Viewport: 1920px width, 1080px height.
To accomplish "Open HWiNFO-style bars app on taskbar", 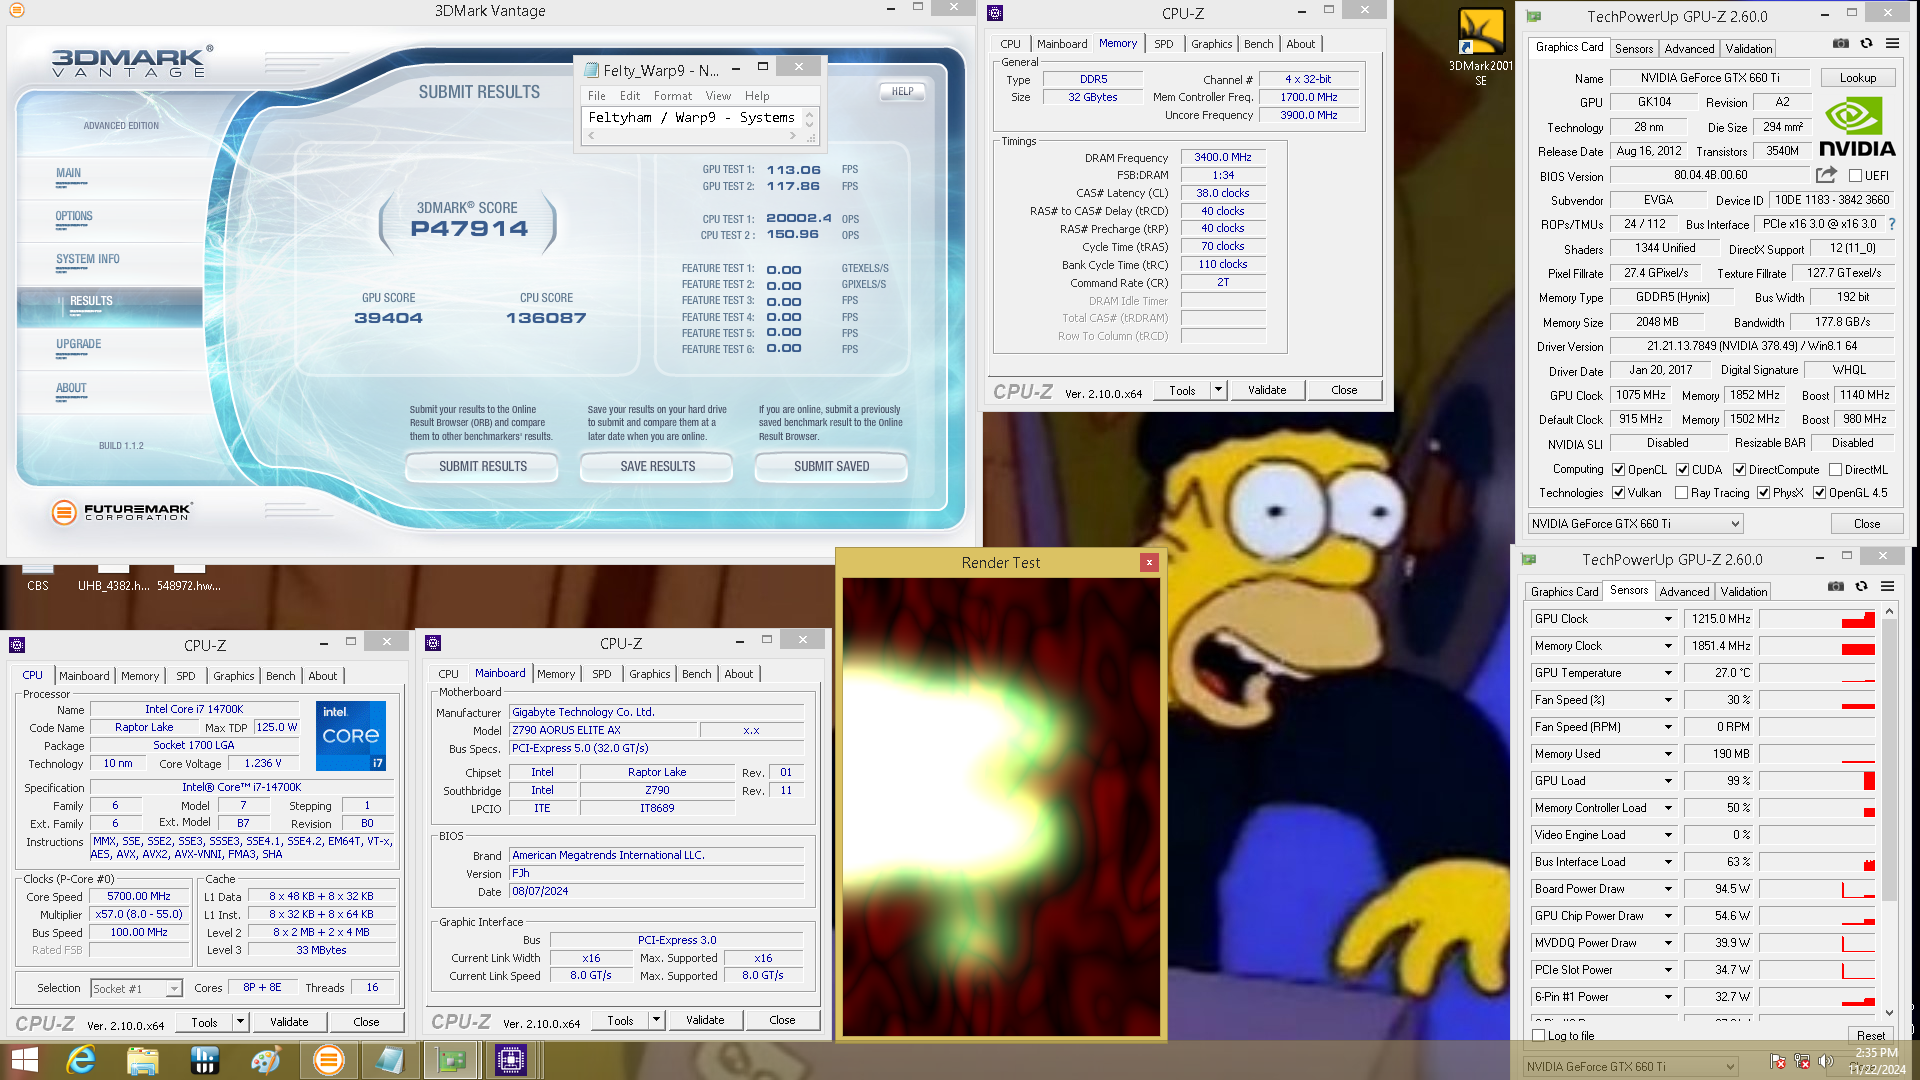I will (204, 1060).
